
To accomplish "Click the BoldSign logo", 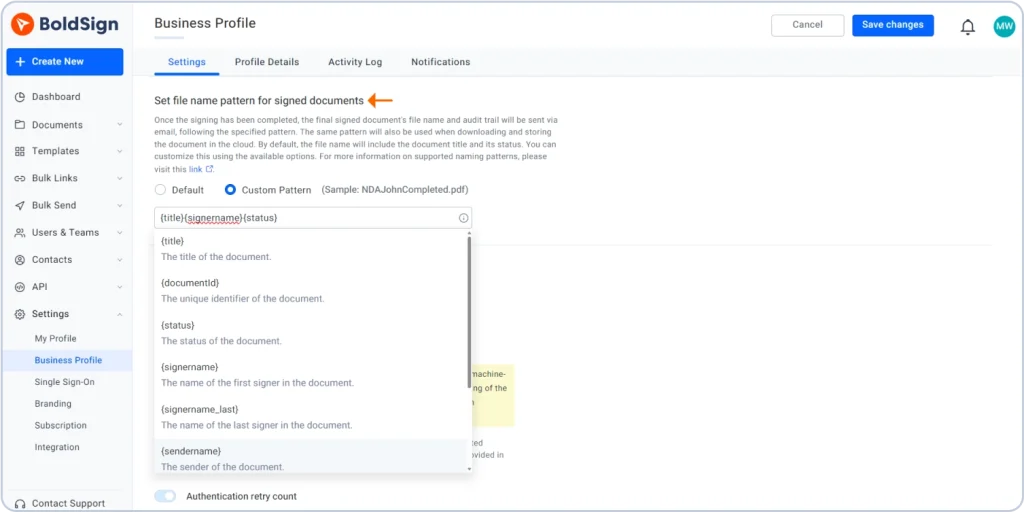I will point(65,25).
